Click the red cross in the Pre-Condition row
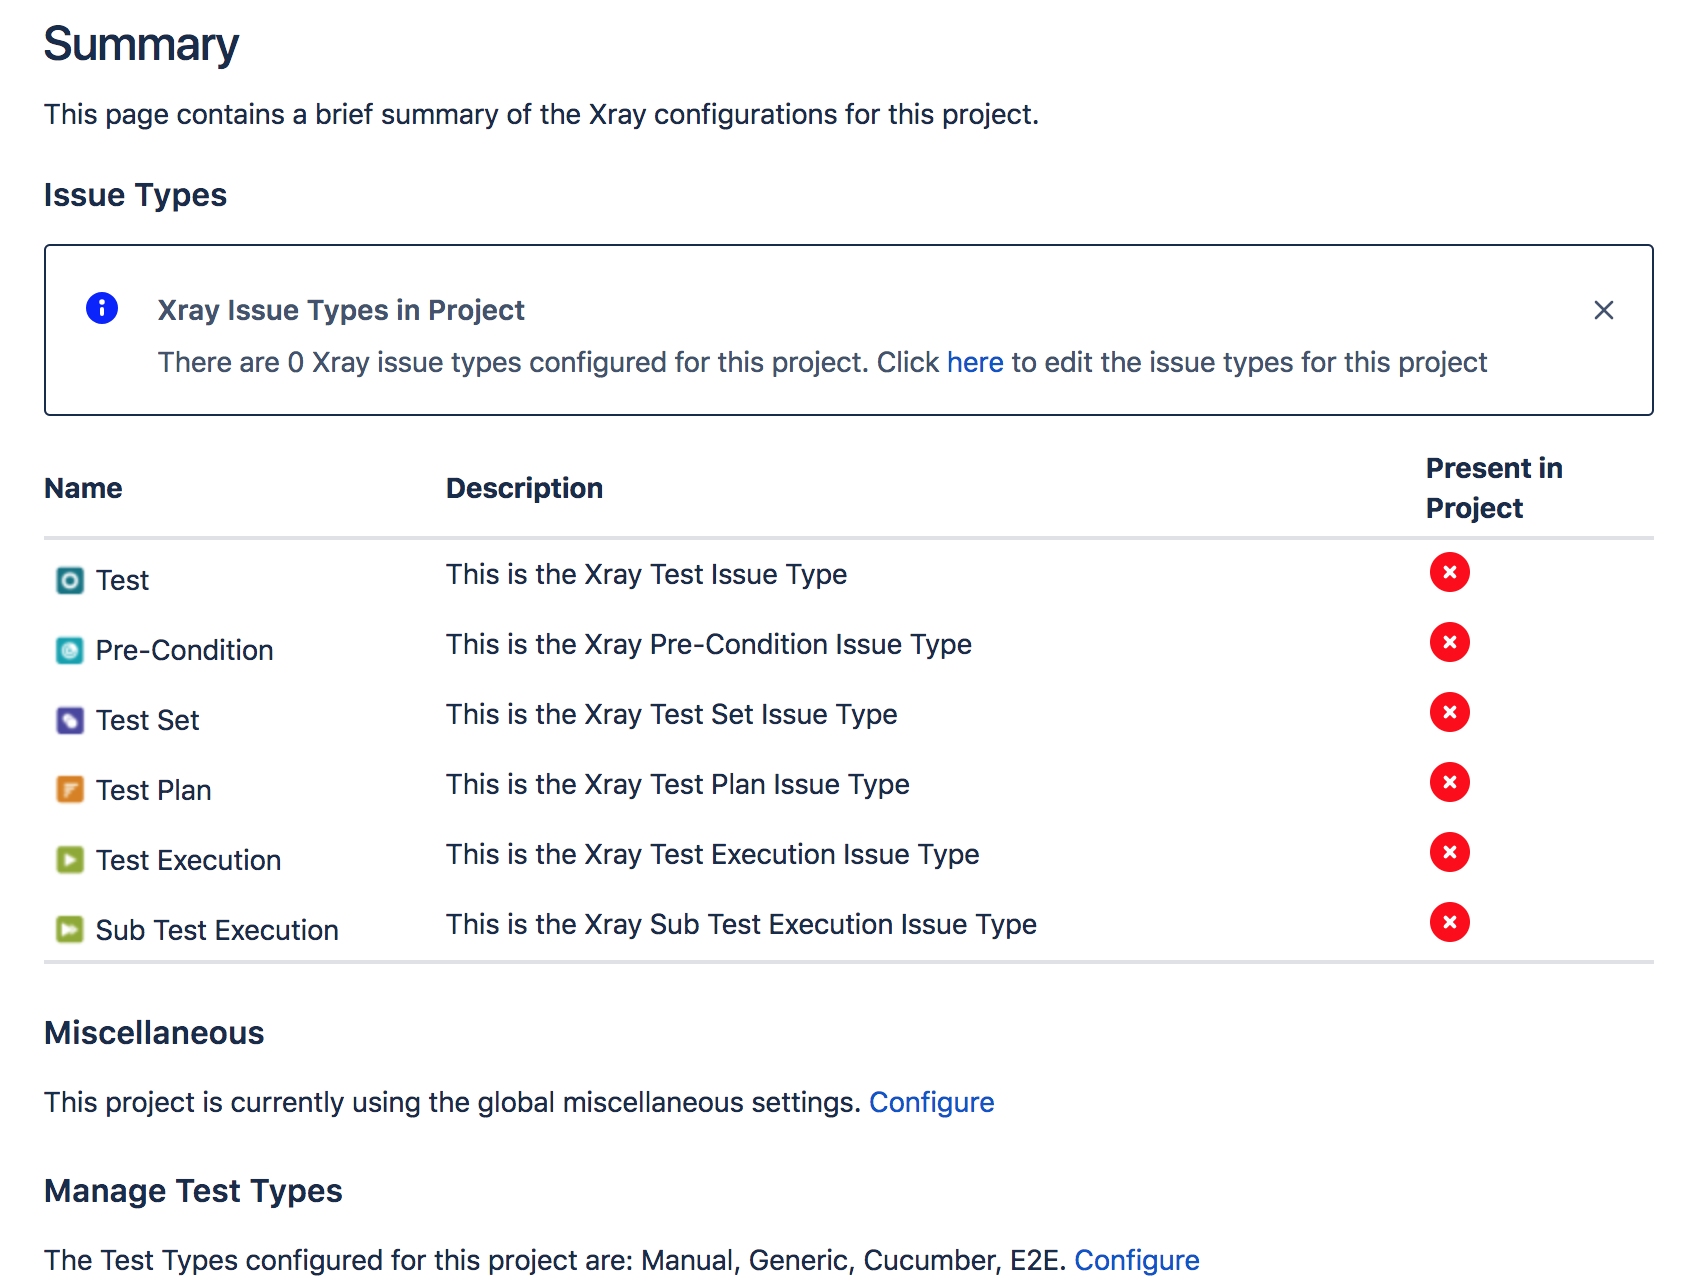The width and height of the screenshot is (1692, 1284). [1450, 642]
